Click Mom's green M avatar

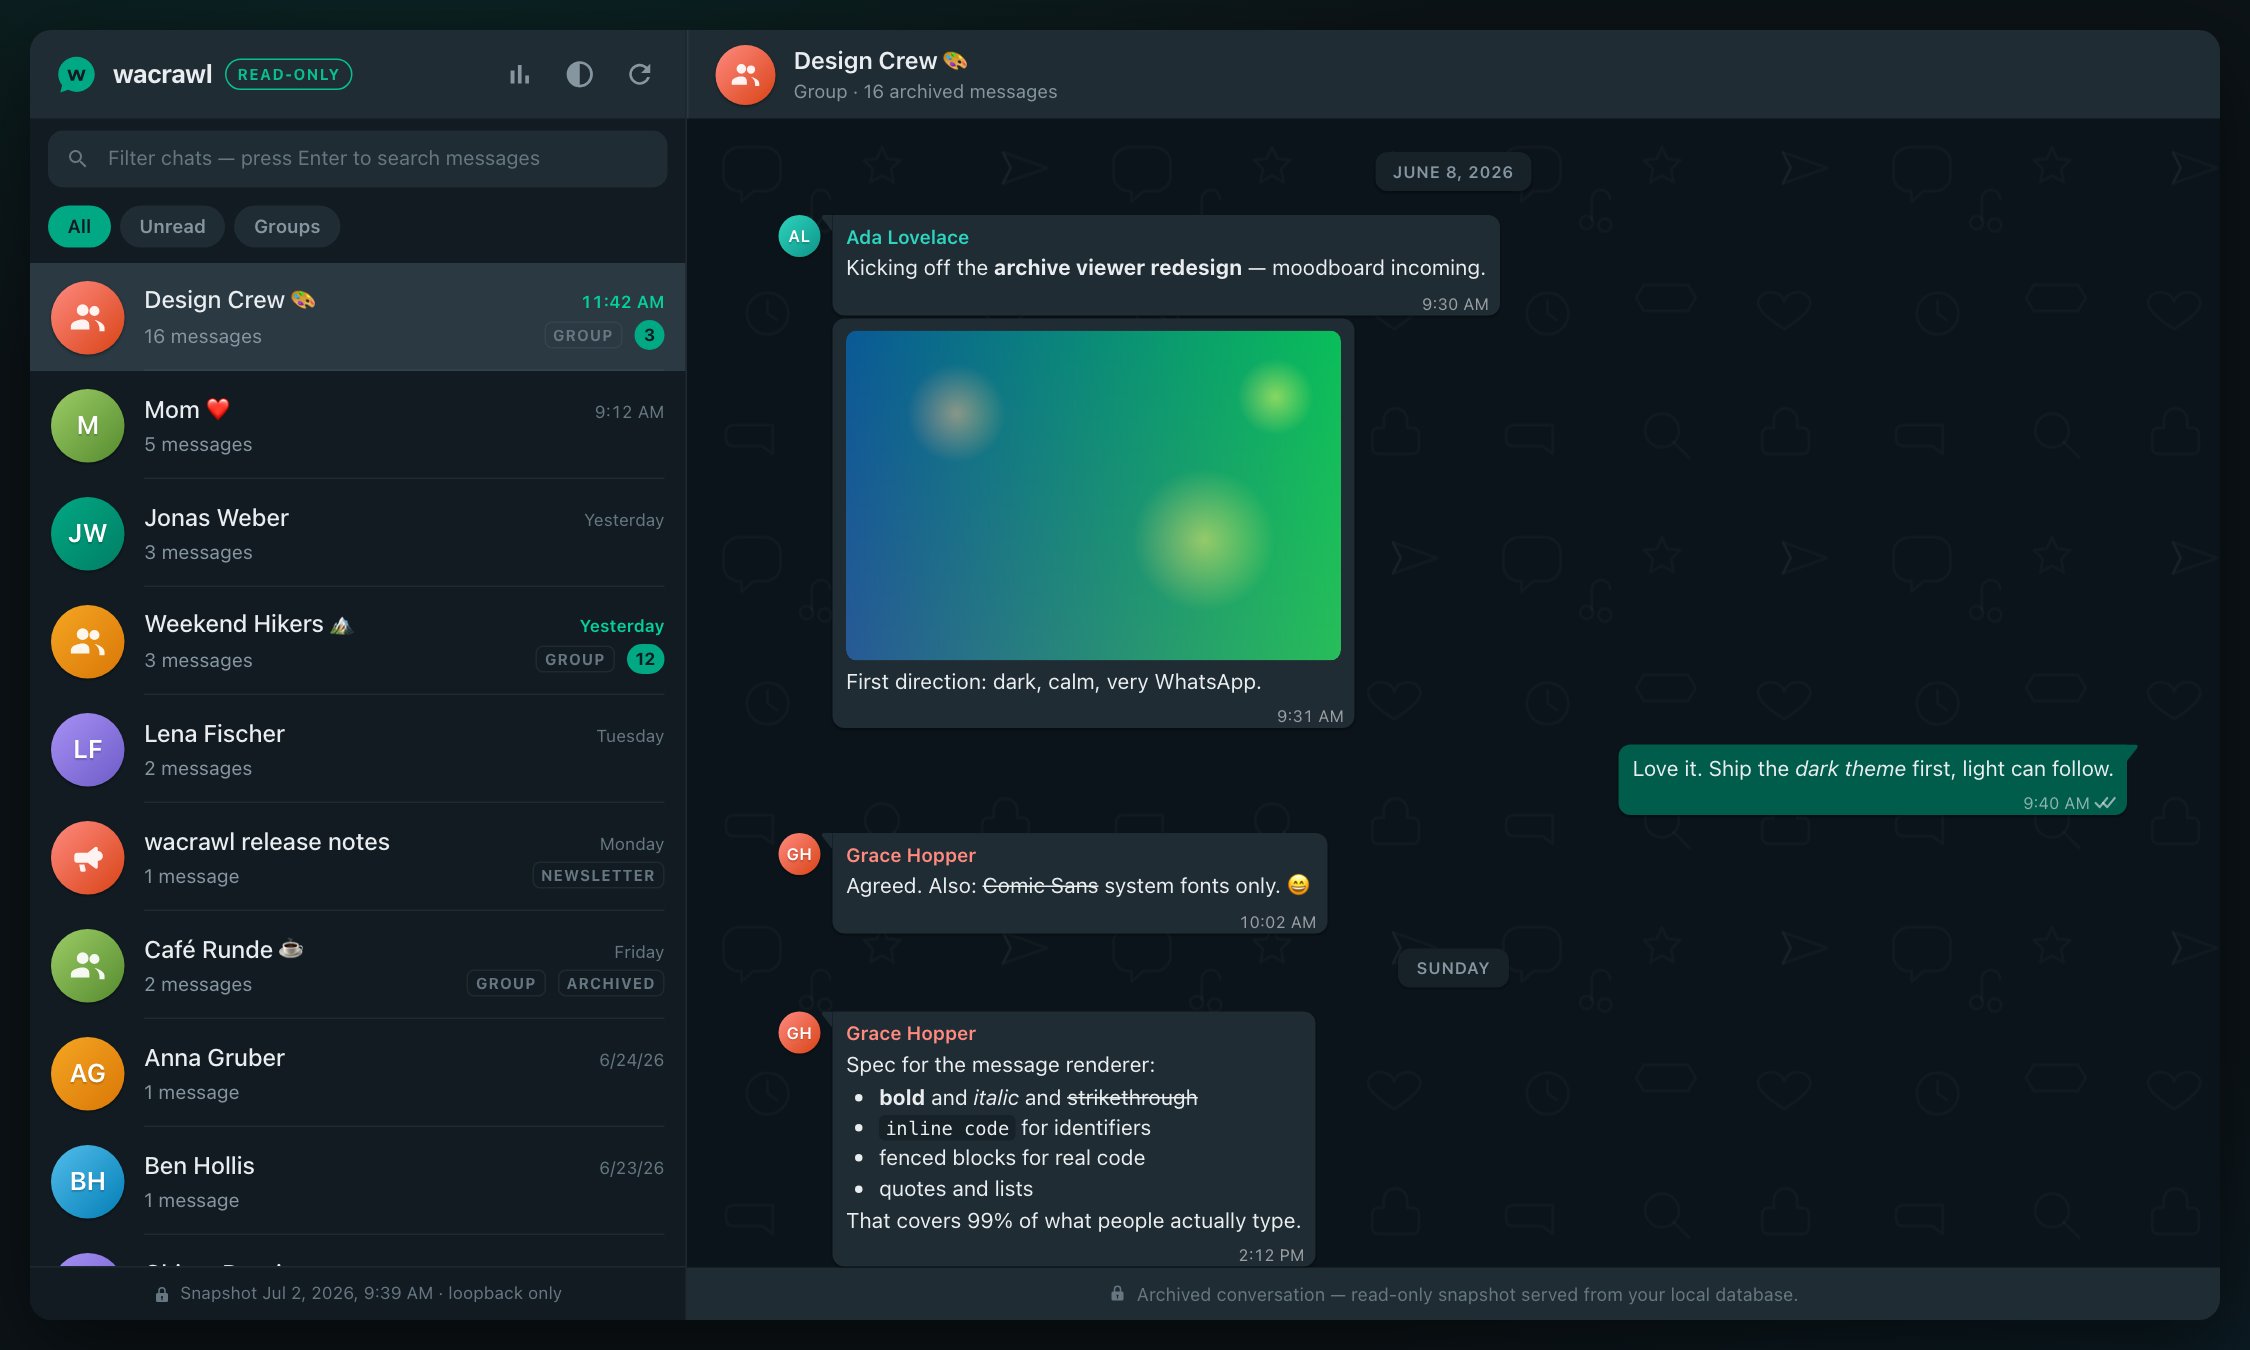click(x=88, y=426)
